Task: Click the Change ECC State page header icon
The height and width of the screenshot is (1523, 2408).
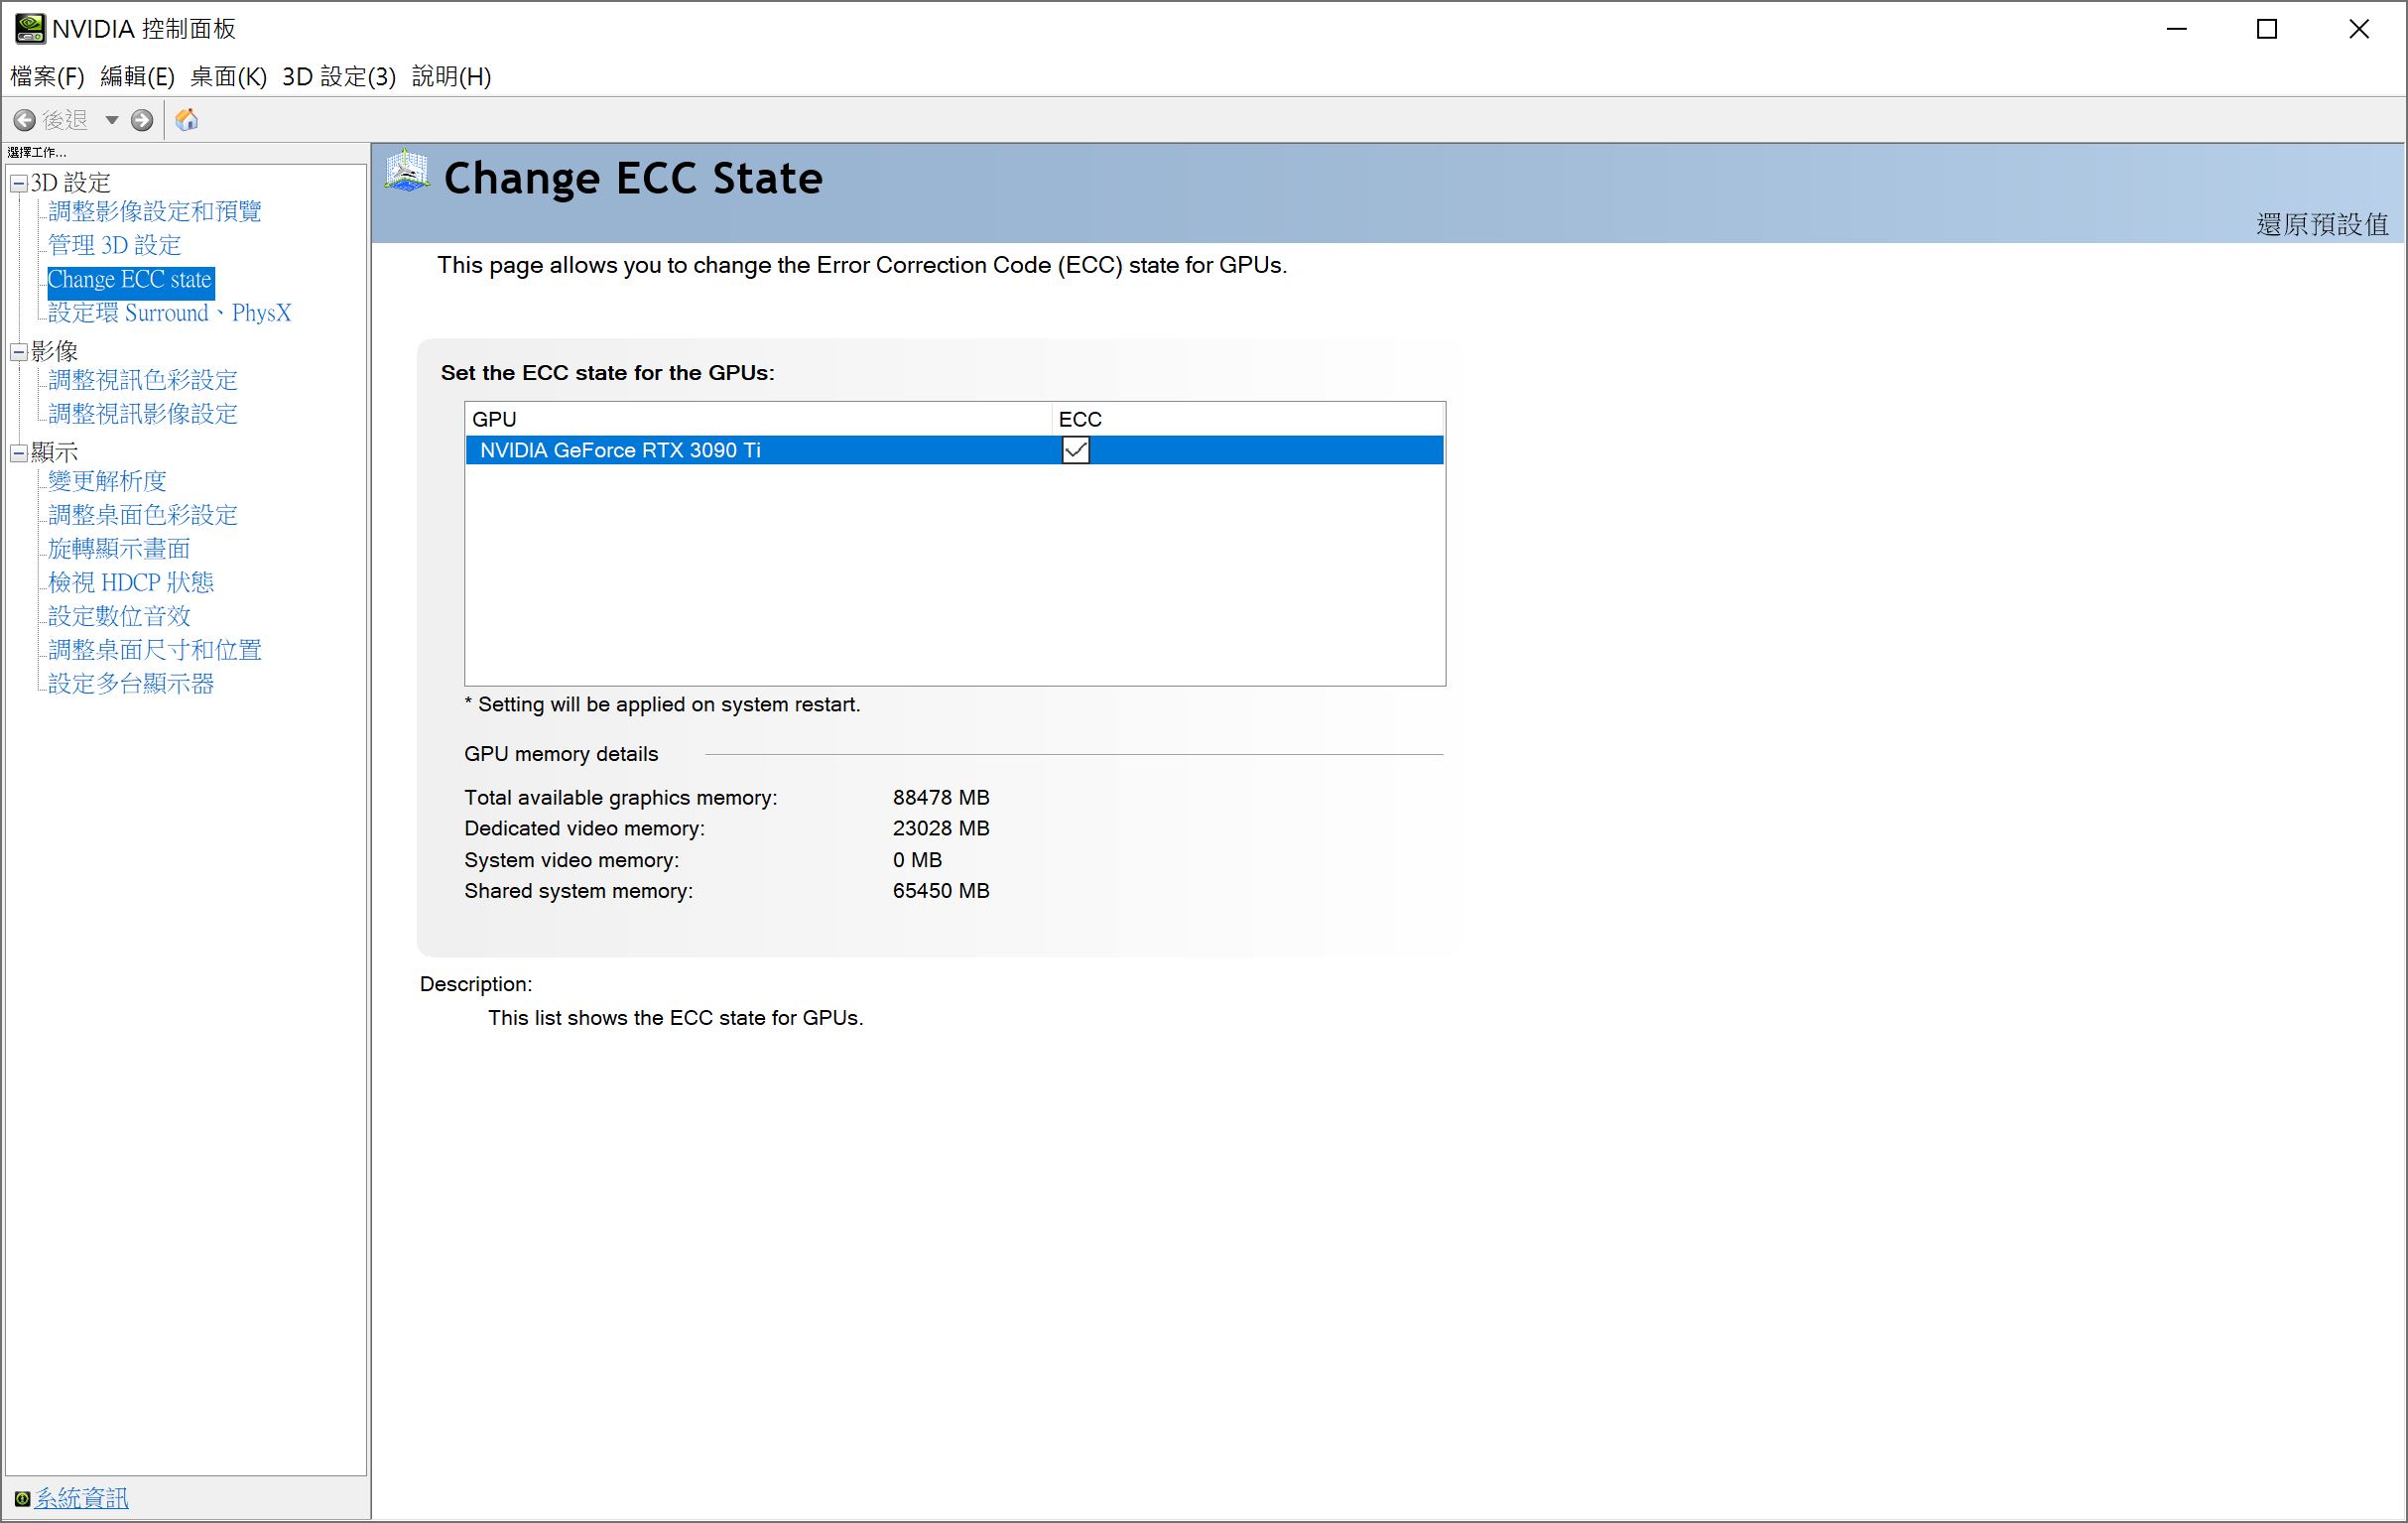Action: 407,172
